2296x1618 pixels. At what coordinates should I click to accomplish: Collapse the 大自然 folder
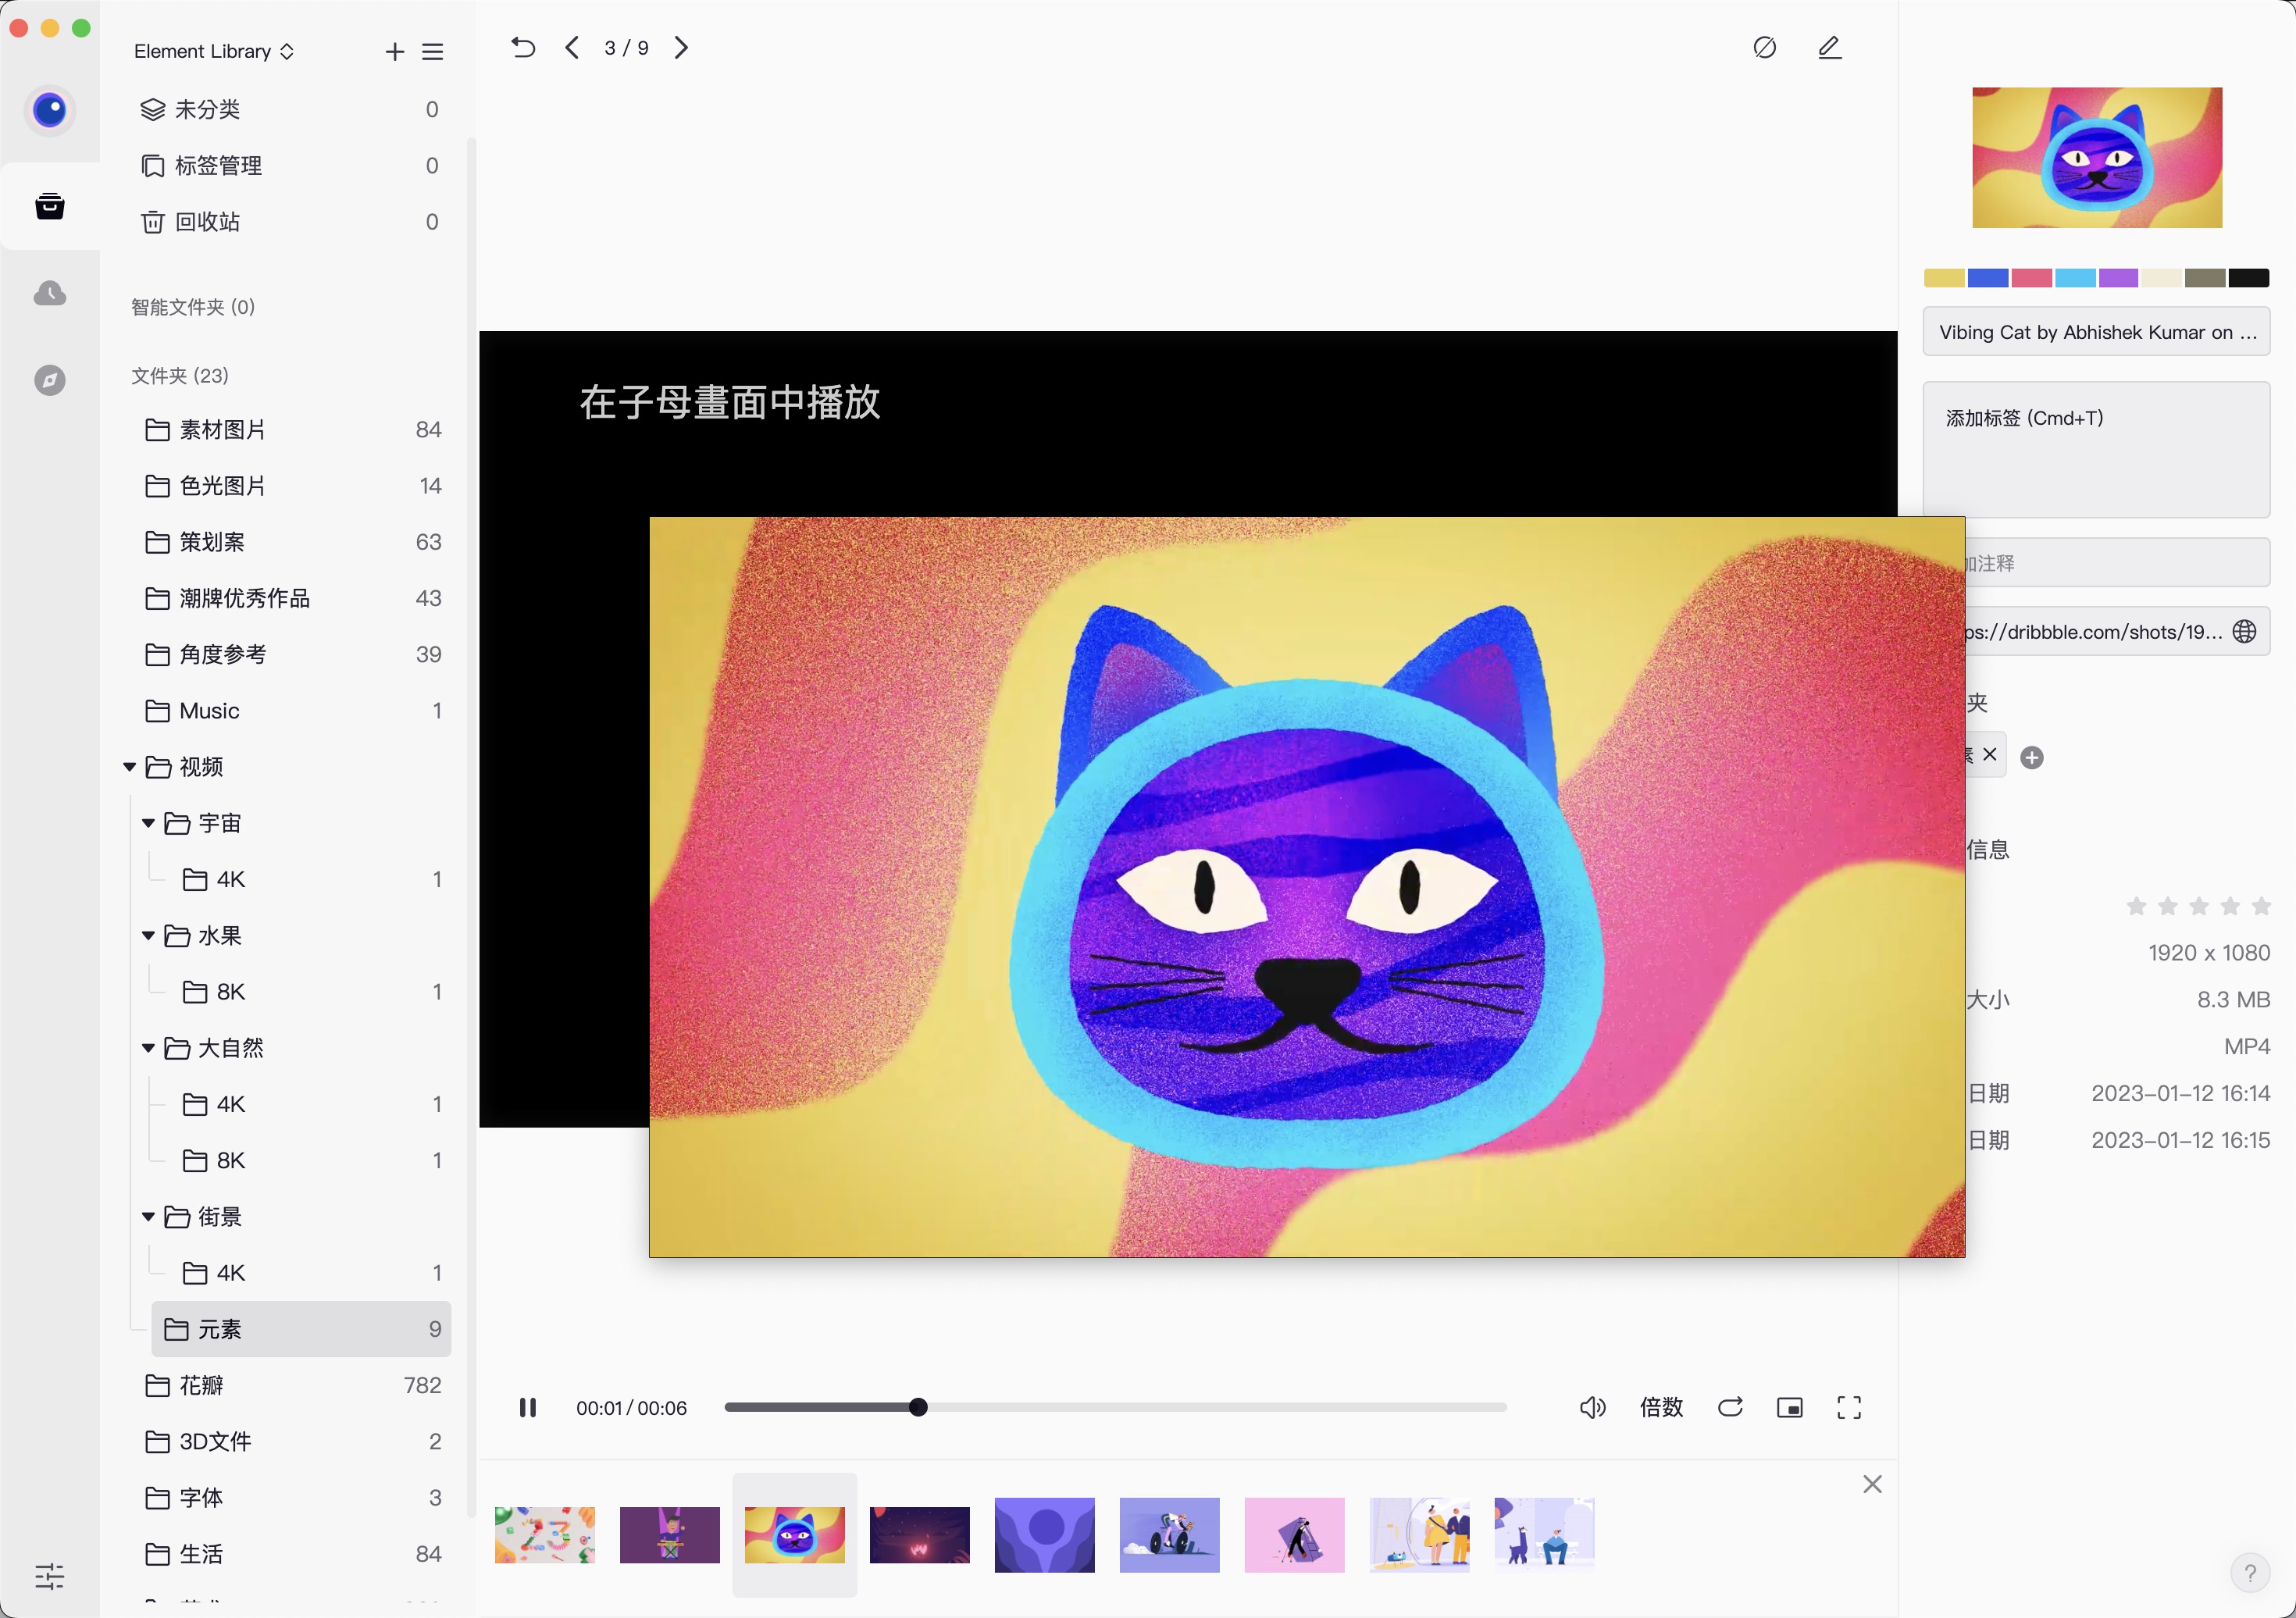coord(148,1048)
